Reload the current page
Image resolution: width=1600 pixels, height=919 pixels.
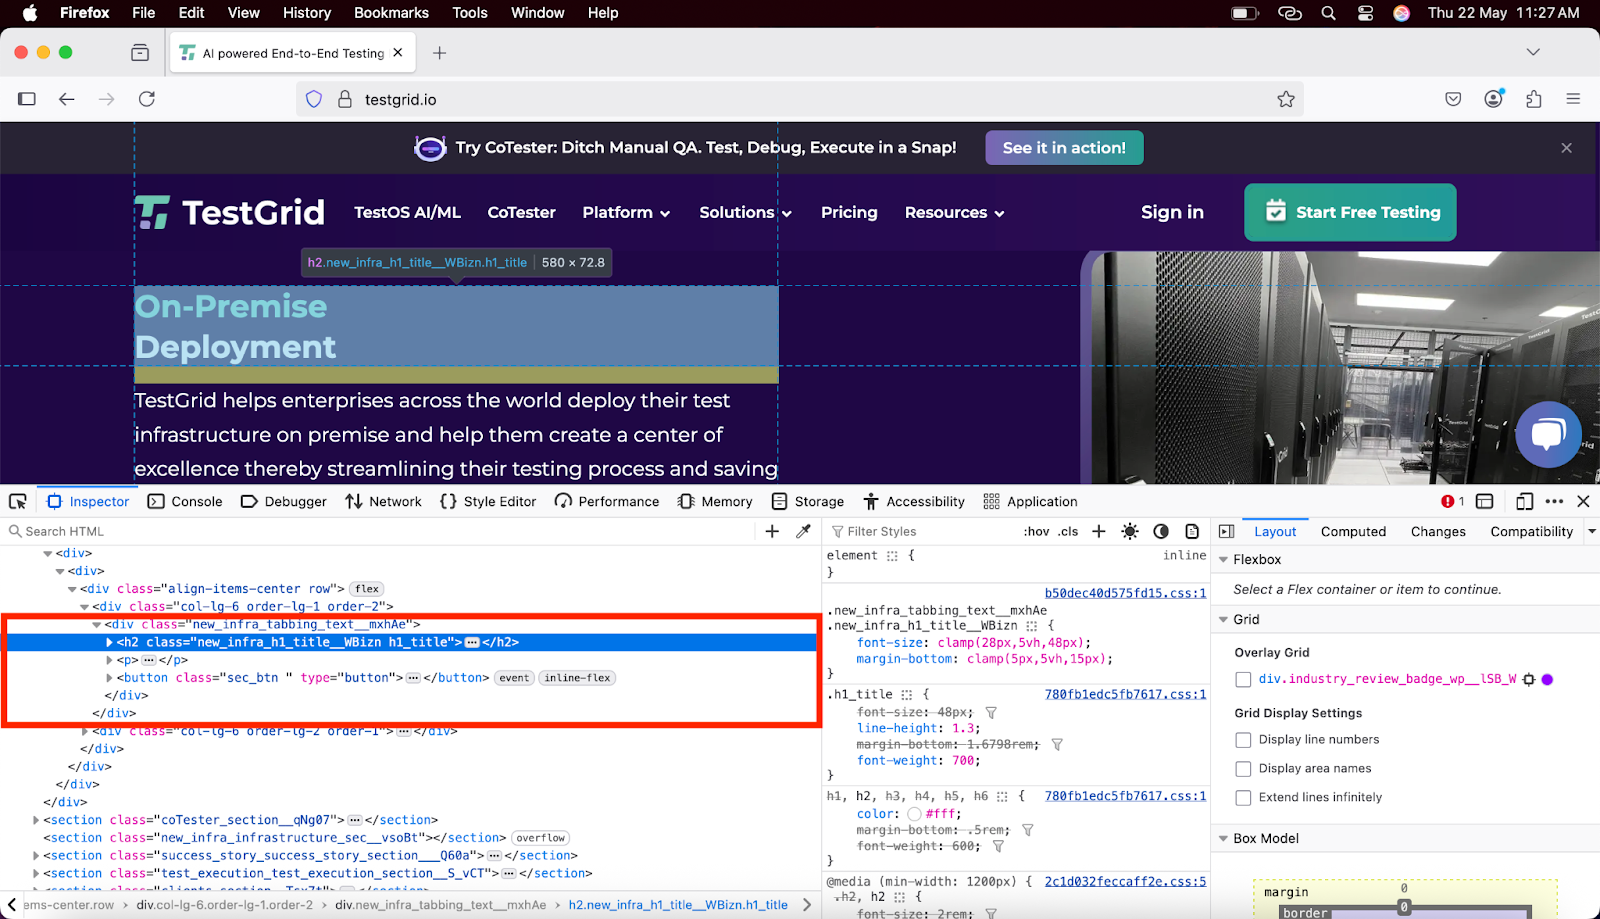[x=147, y=98]
